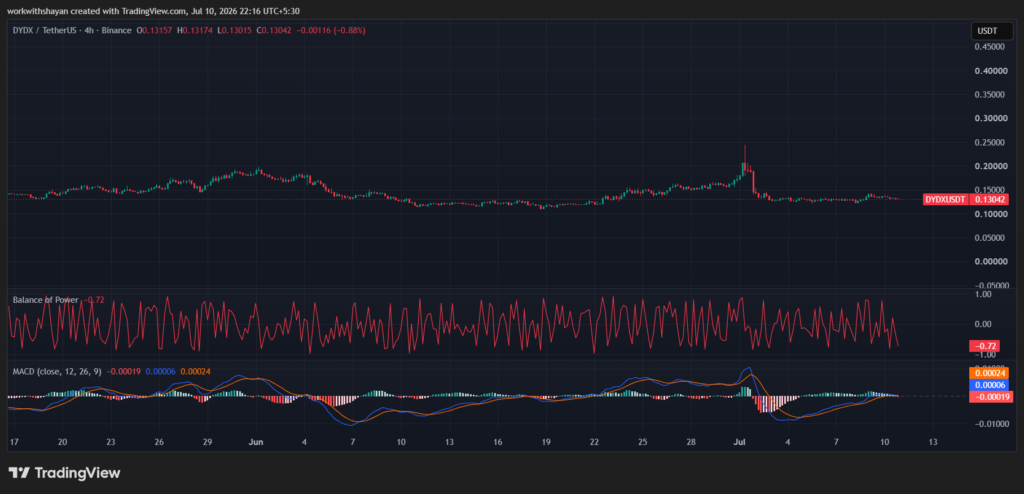Click the blue 0.00006 axis label

[x=989, y=385]
